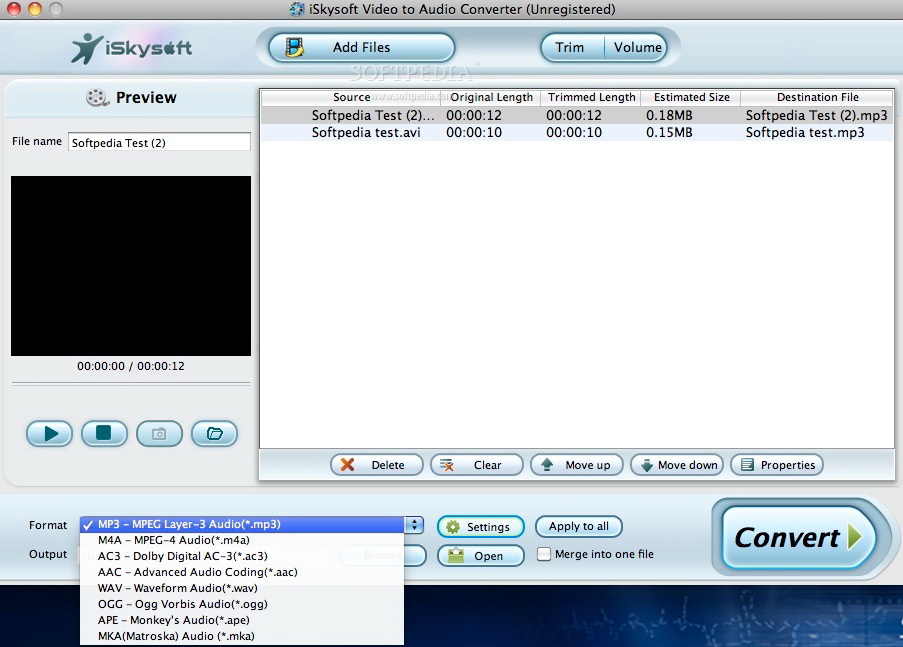The width and height of the screenshot is (903, 647).
Task: Click the black video preview area
Action: pyautogui.click(x=131, y=266)
